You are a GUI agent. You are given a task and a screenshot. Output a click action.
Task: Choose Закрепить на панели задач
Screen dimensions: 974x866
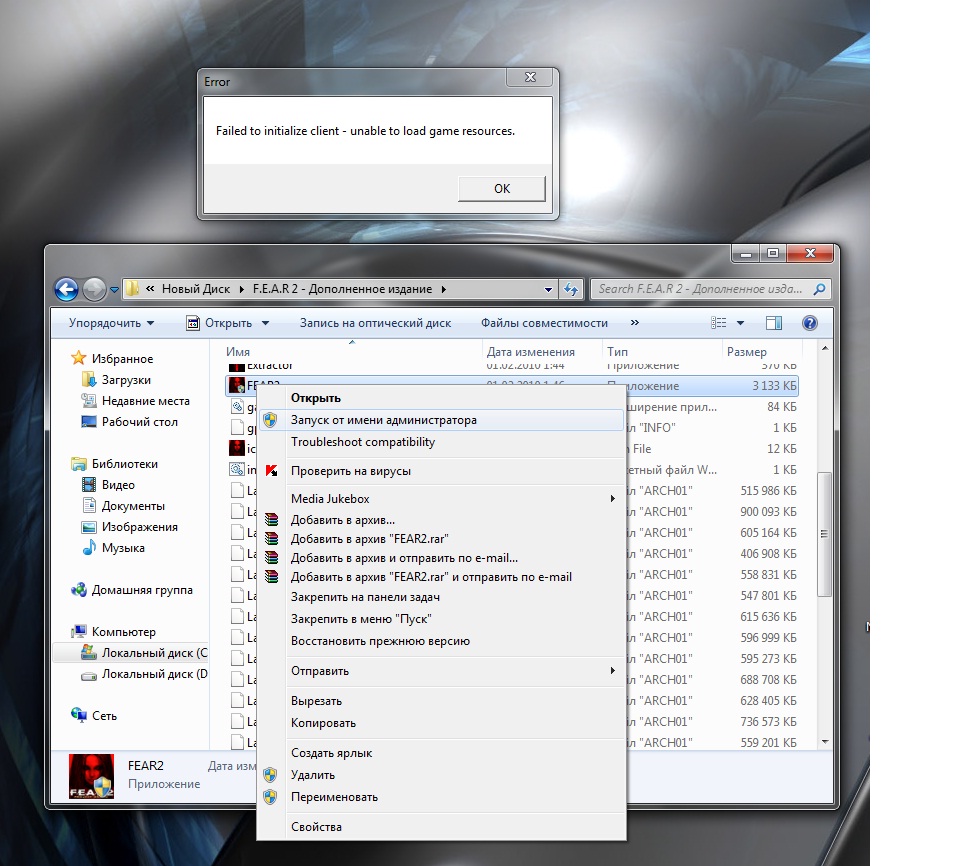(442, 597)
